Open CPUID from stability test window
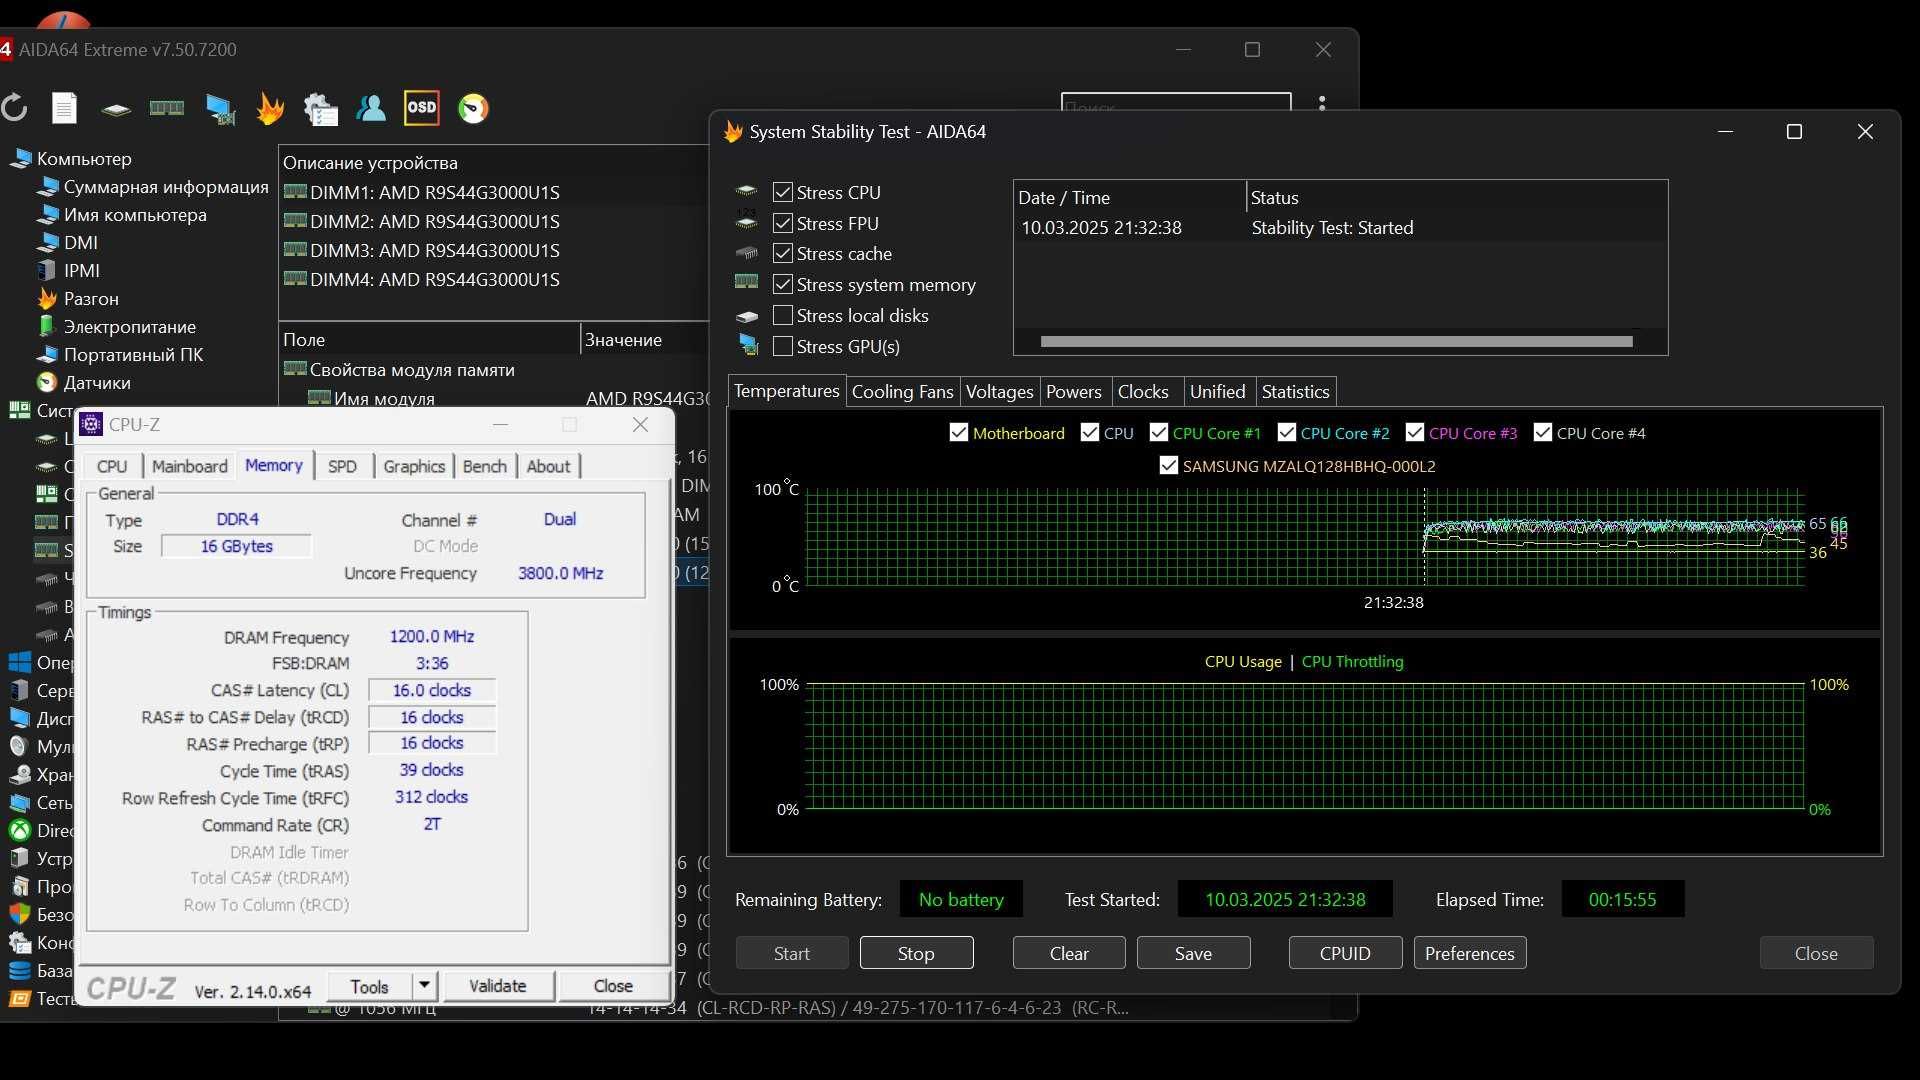 (1345, 953)
